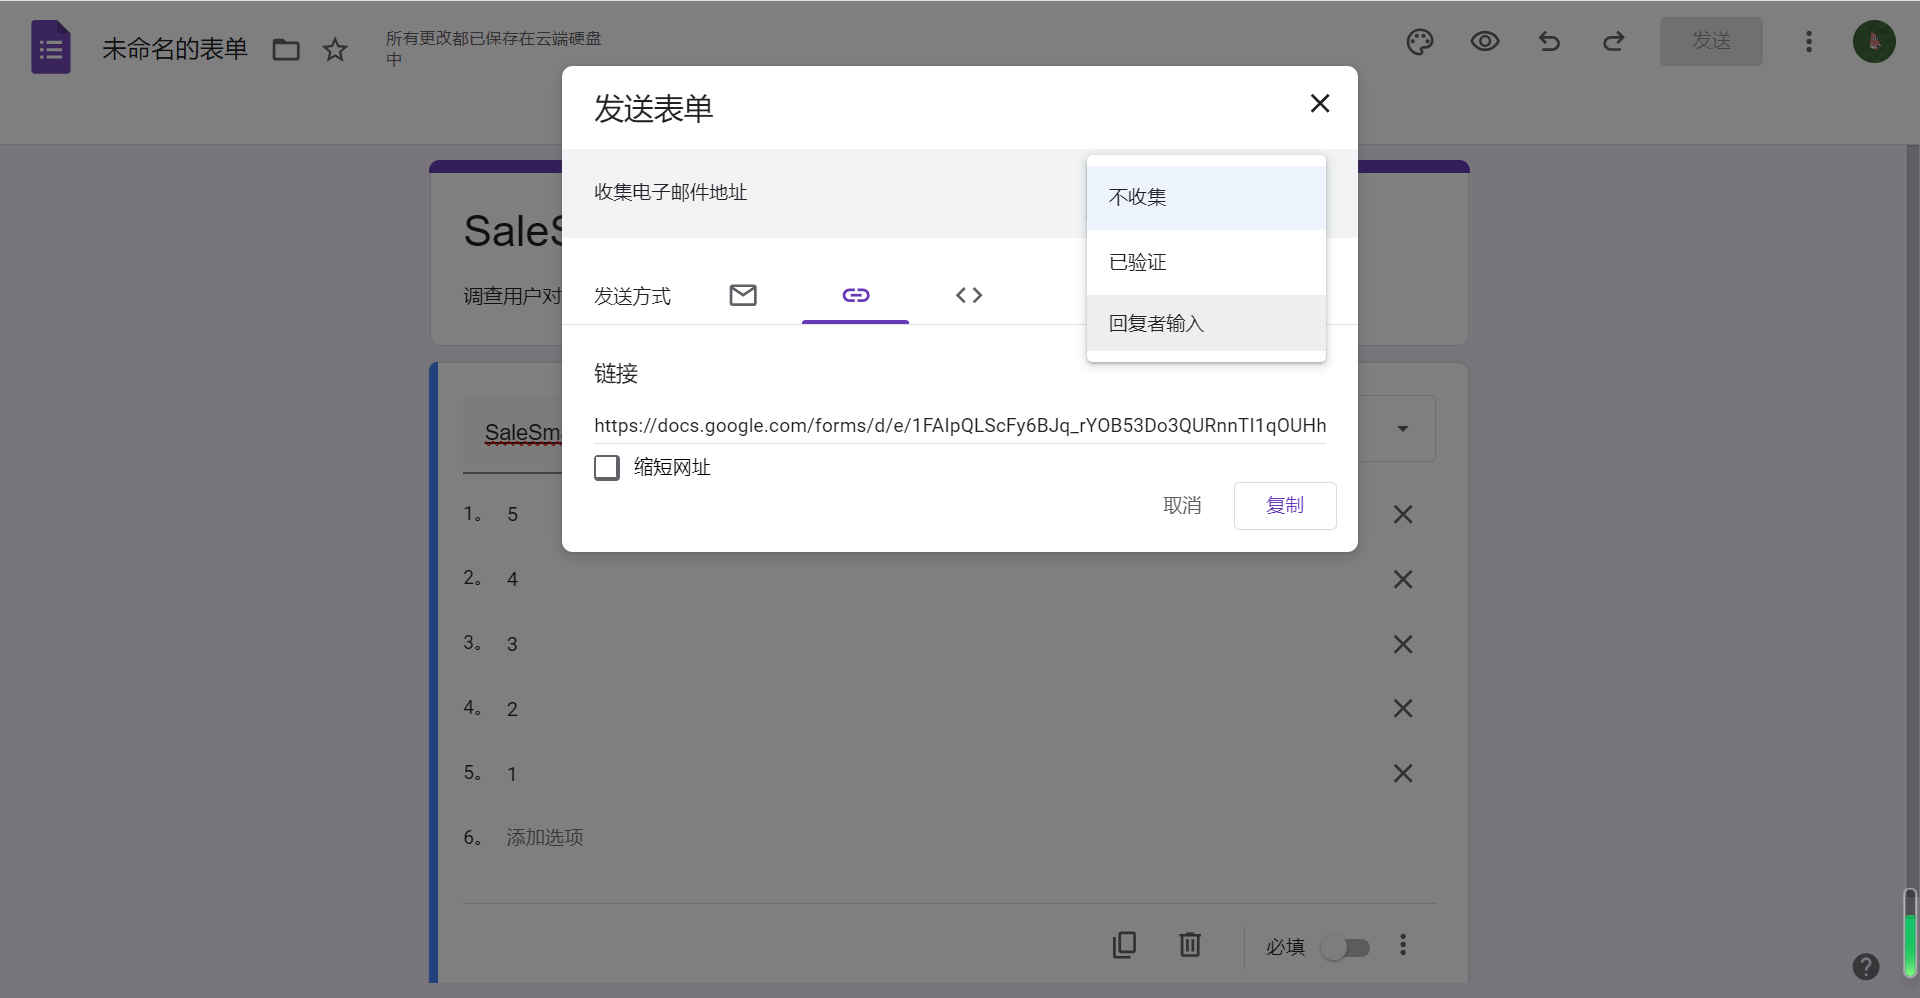Image resolution: width=1920 pixels, height=998 pixels.
Task: Toggle the 必填 required switch
Action: (x=1345, y=947)
